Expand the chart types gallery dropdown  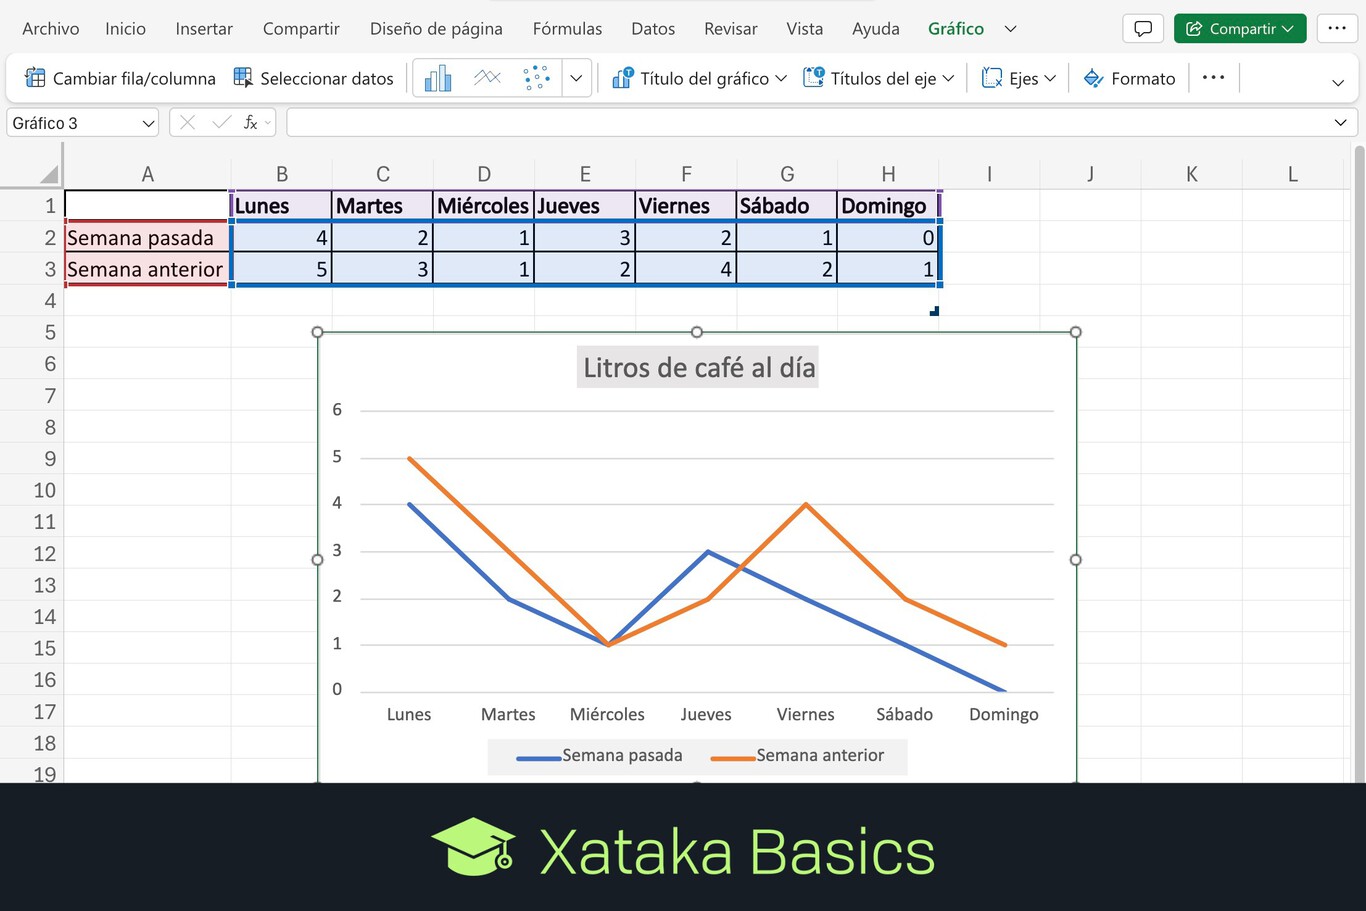(x=576, y=78)
